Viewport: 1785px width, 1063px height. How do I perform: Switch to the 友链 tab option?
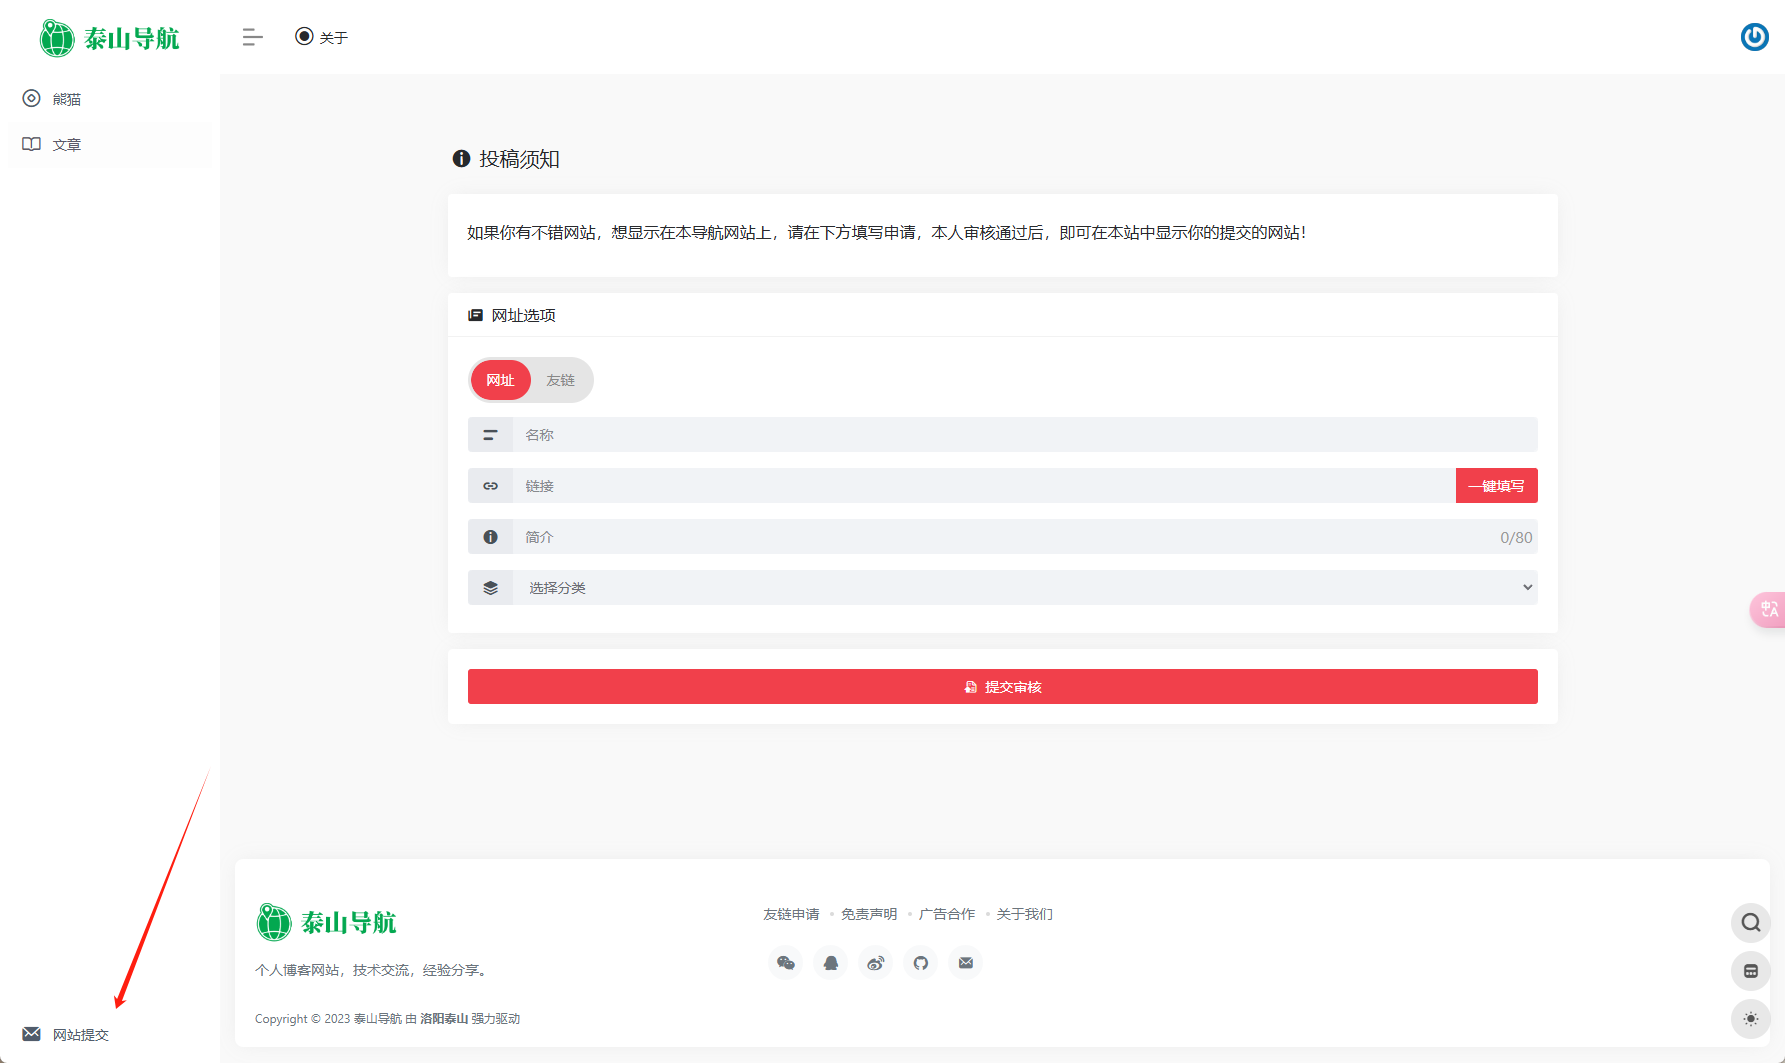560,380
